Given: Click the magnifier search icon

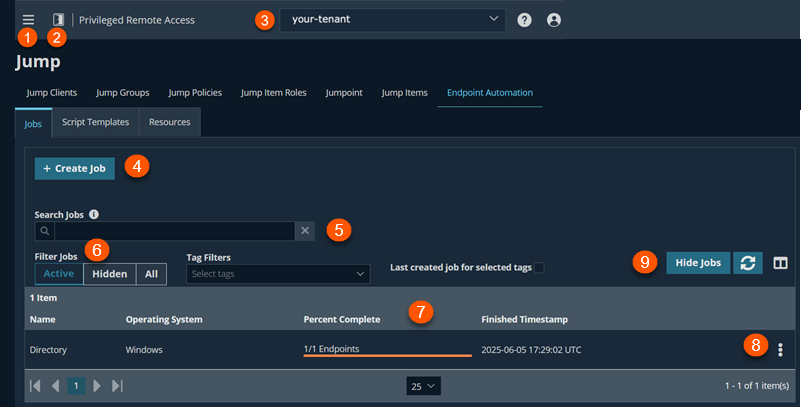Looking at the screenshot, I should (44, 231).
